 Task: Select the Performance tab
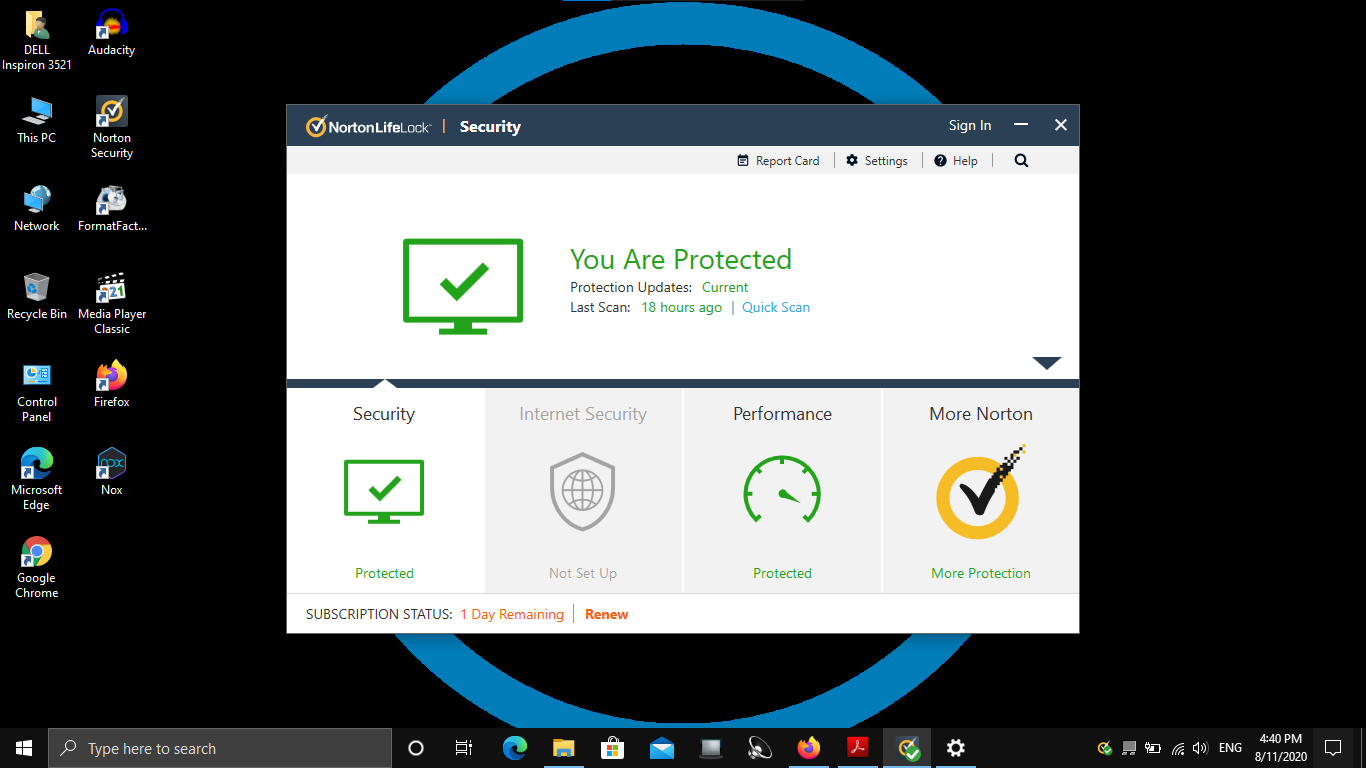pos(782,490)
